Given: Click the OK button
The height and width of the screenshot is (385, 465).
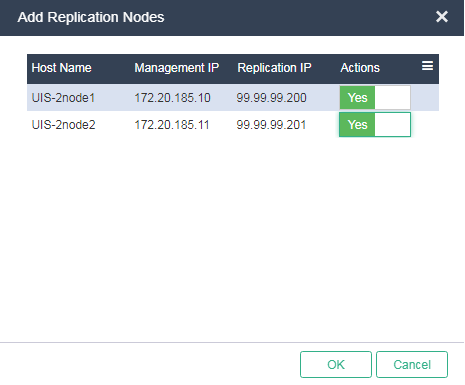Looking at the screenshot, I should pyautogui.click(x=336, y=364).
